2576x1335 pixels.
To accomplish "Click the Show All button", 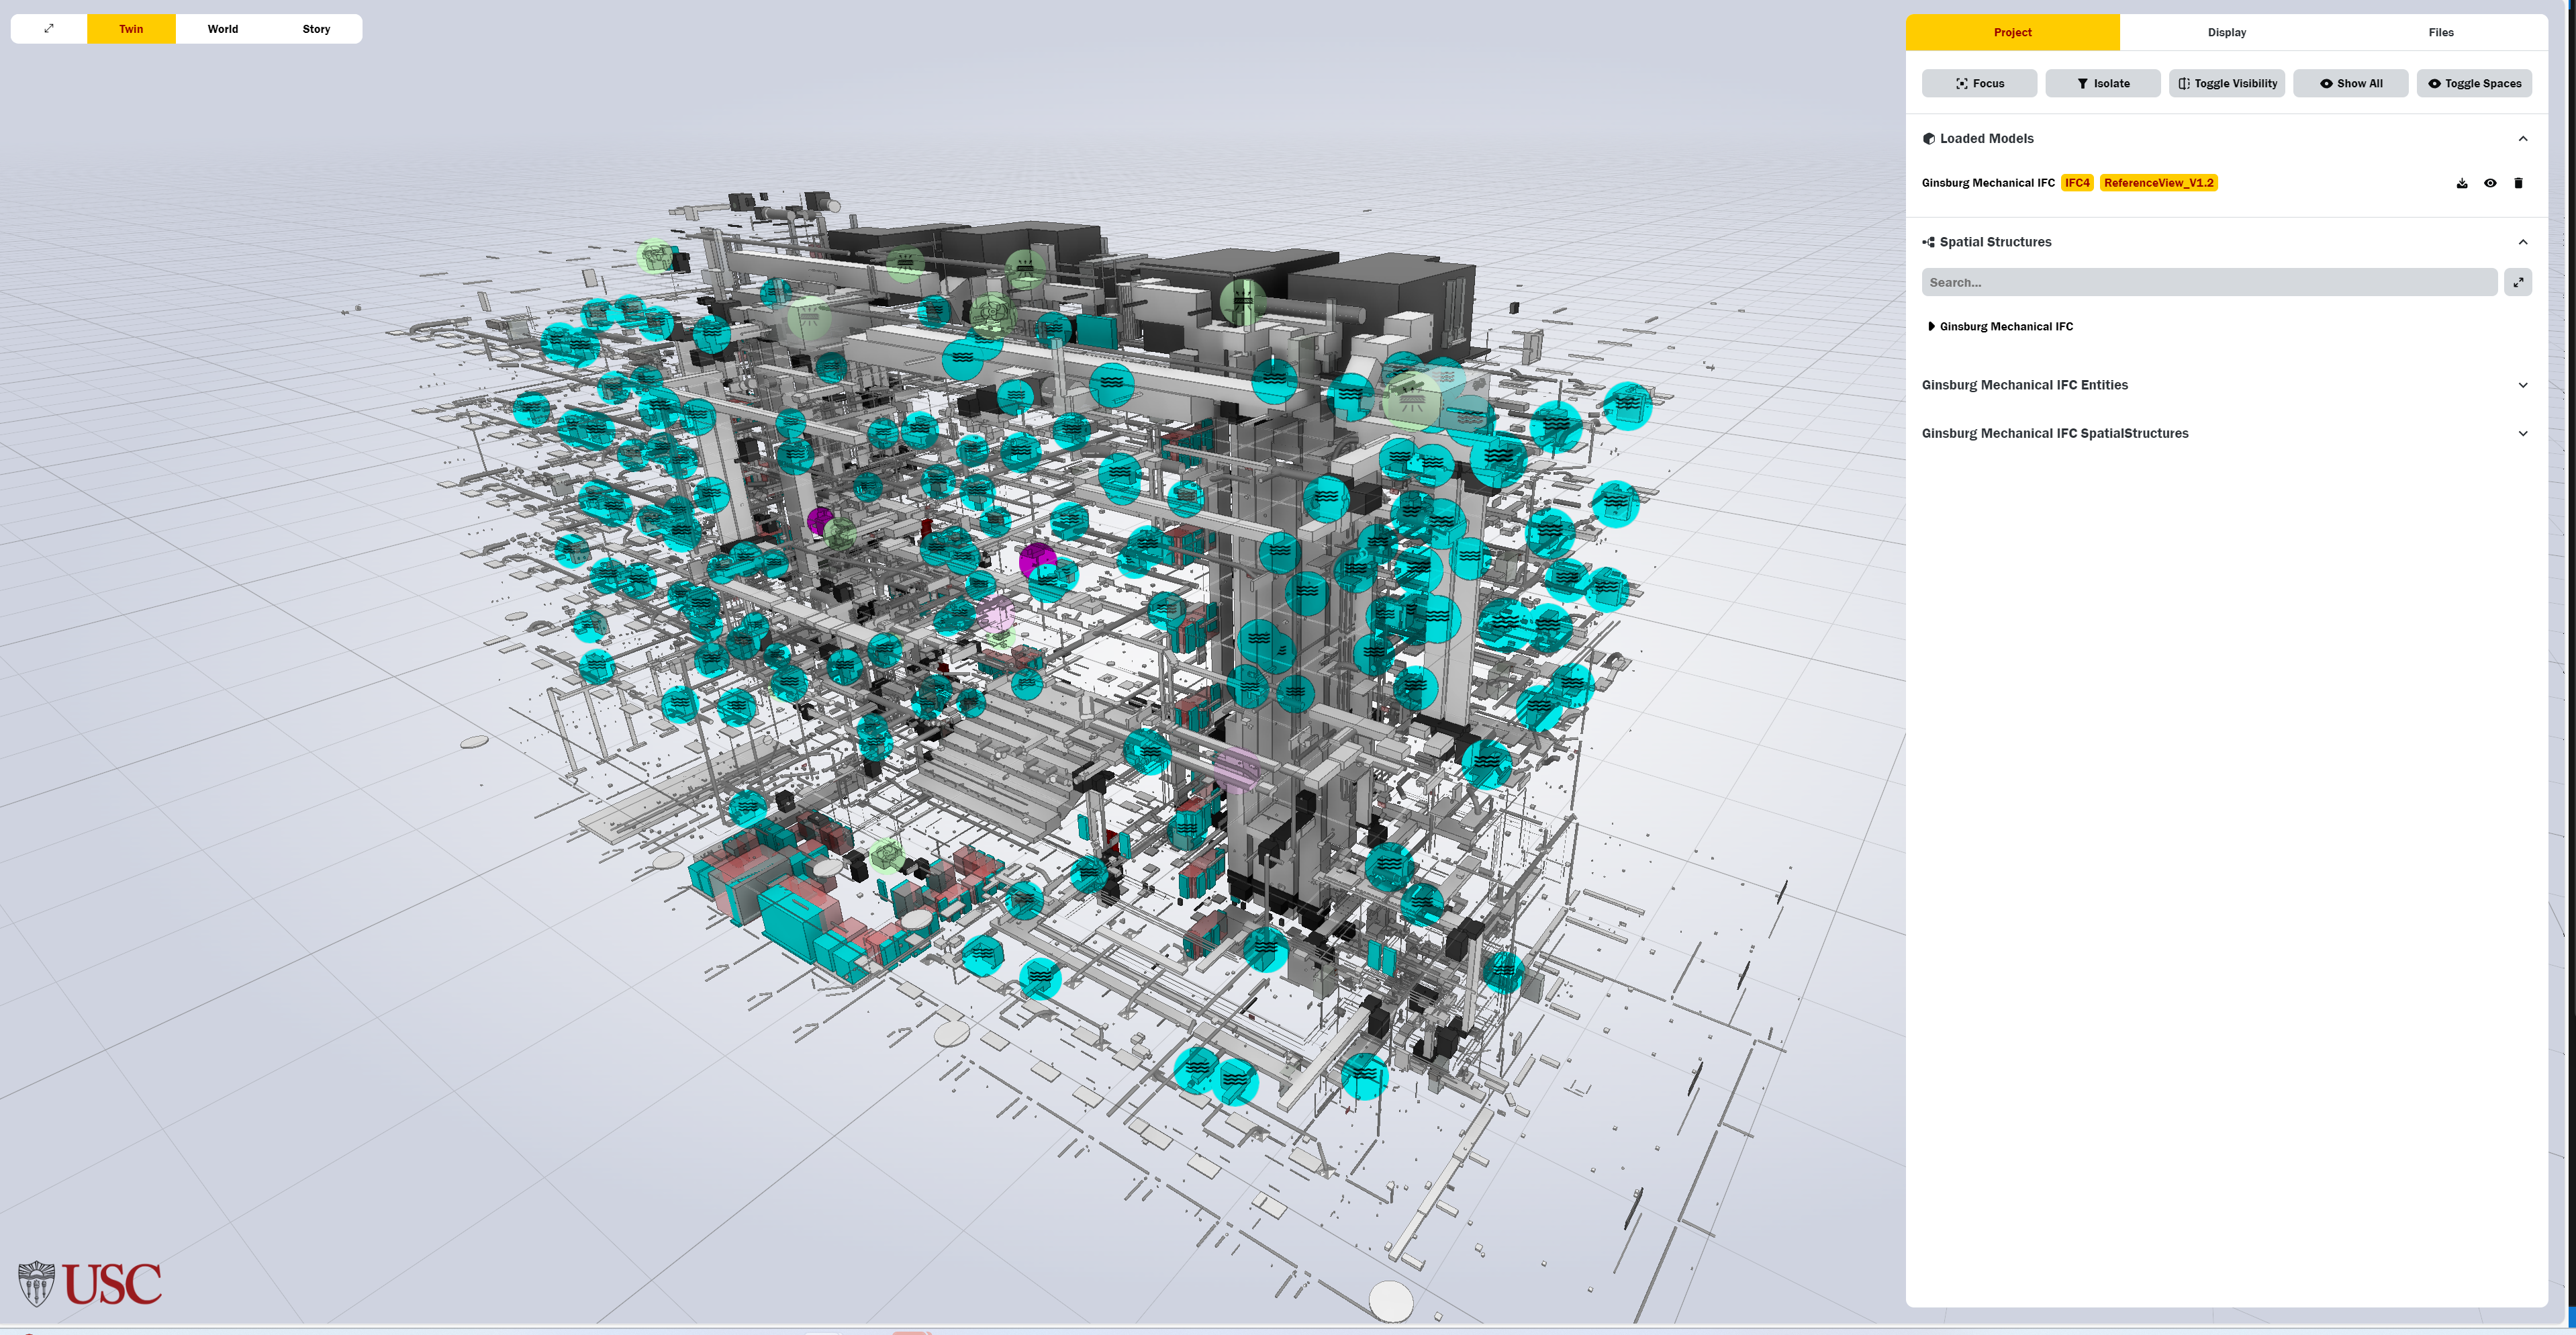I will (x=2350, y=84).
